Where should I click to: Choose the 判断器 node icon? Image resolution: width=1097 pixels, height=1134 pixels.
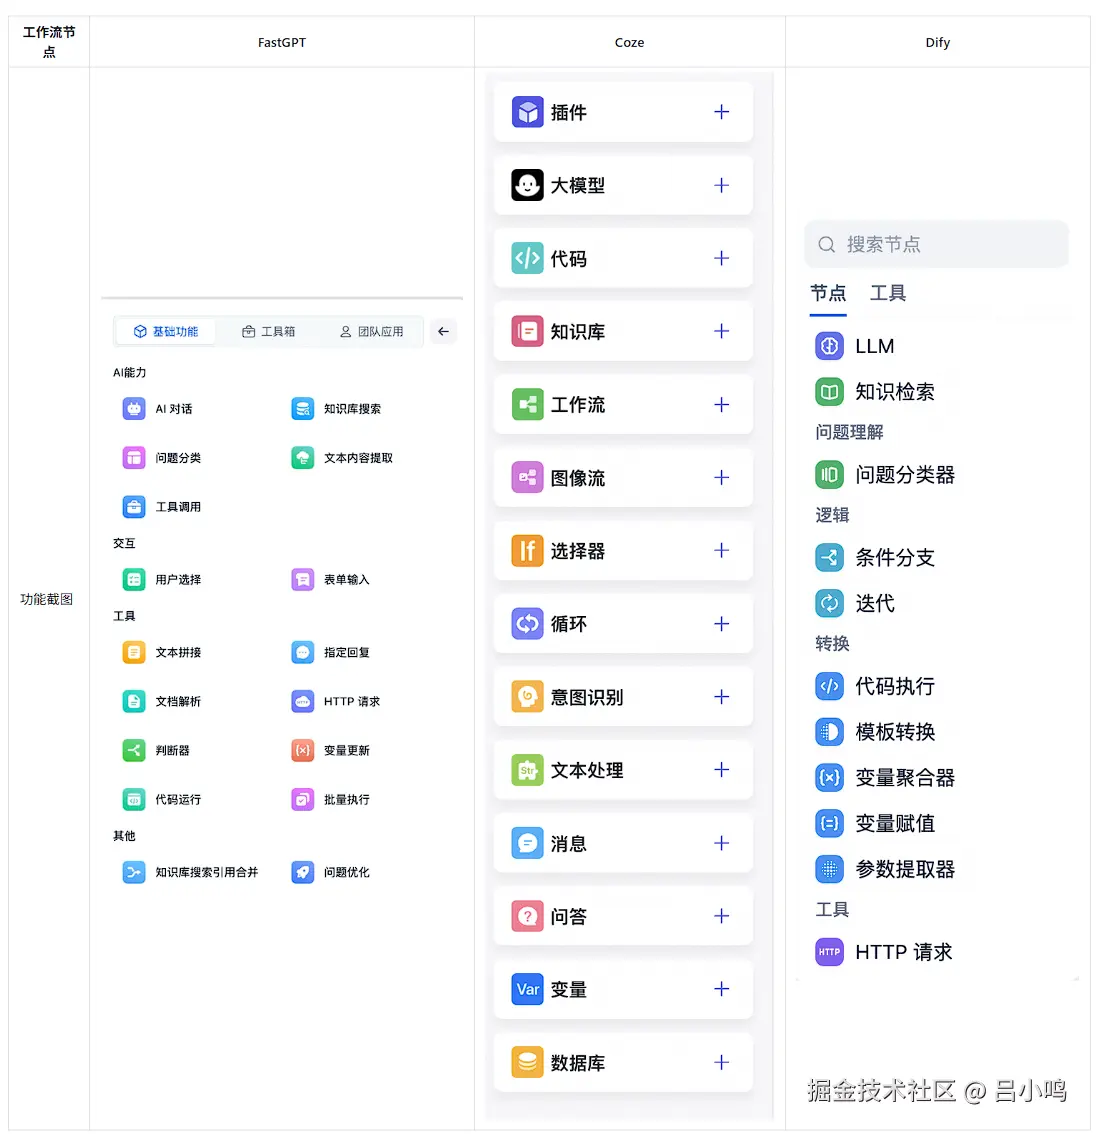click(134, 751)
